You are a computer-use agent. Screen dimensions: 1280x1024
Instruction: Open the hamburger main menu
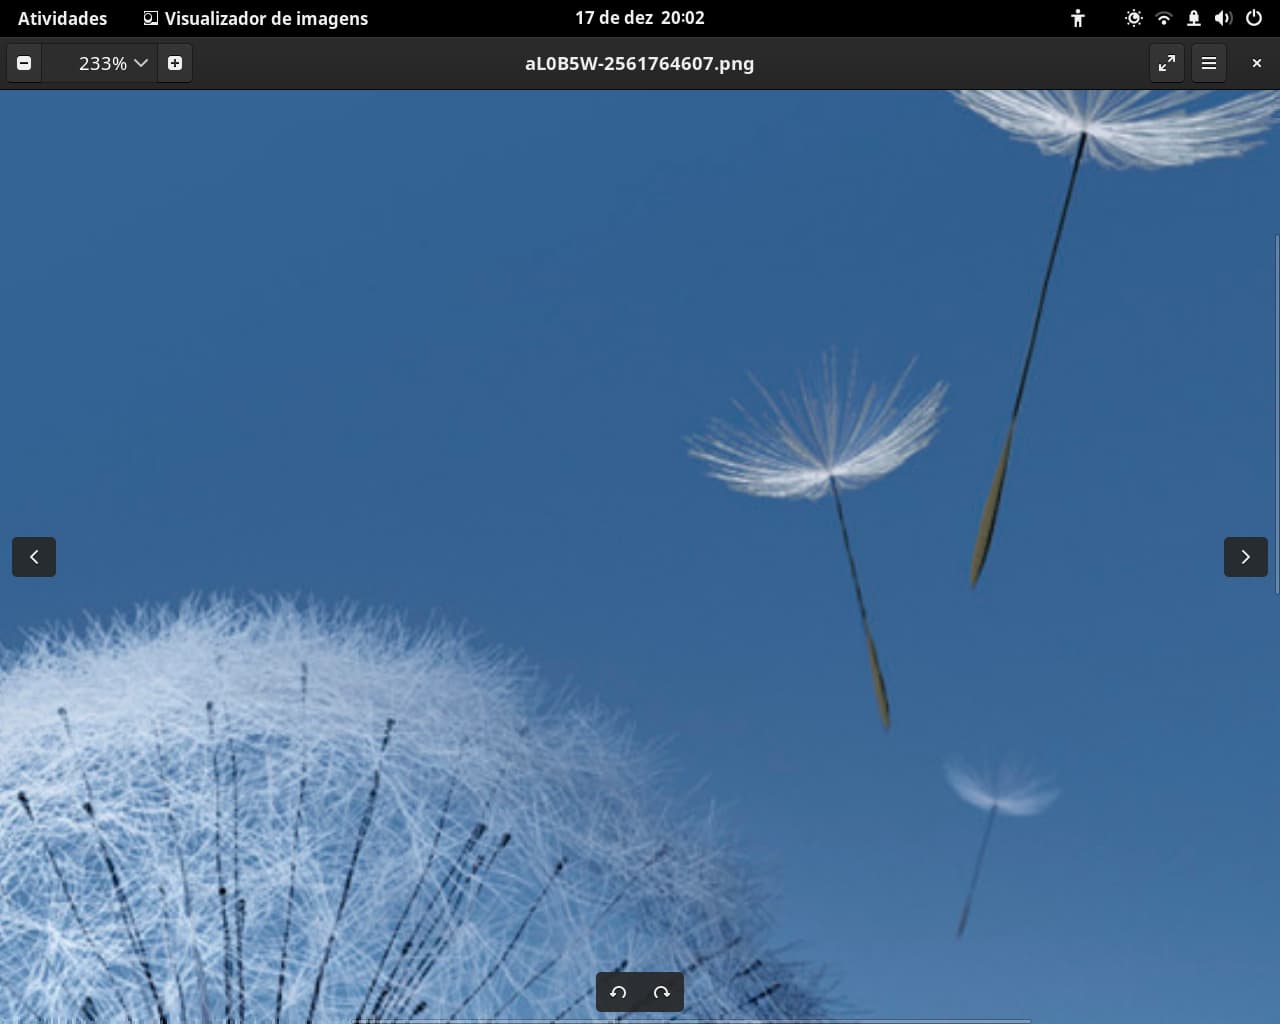[1209, 63]
